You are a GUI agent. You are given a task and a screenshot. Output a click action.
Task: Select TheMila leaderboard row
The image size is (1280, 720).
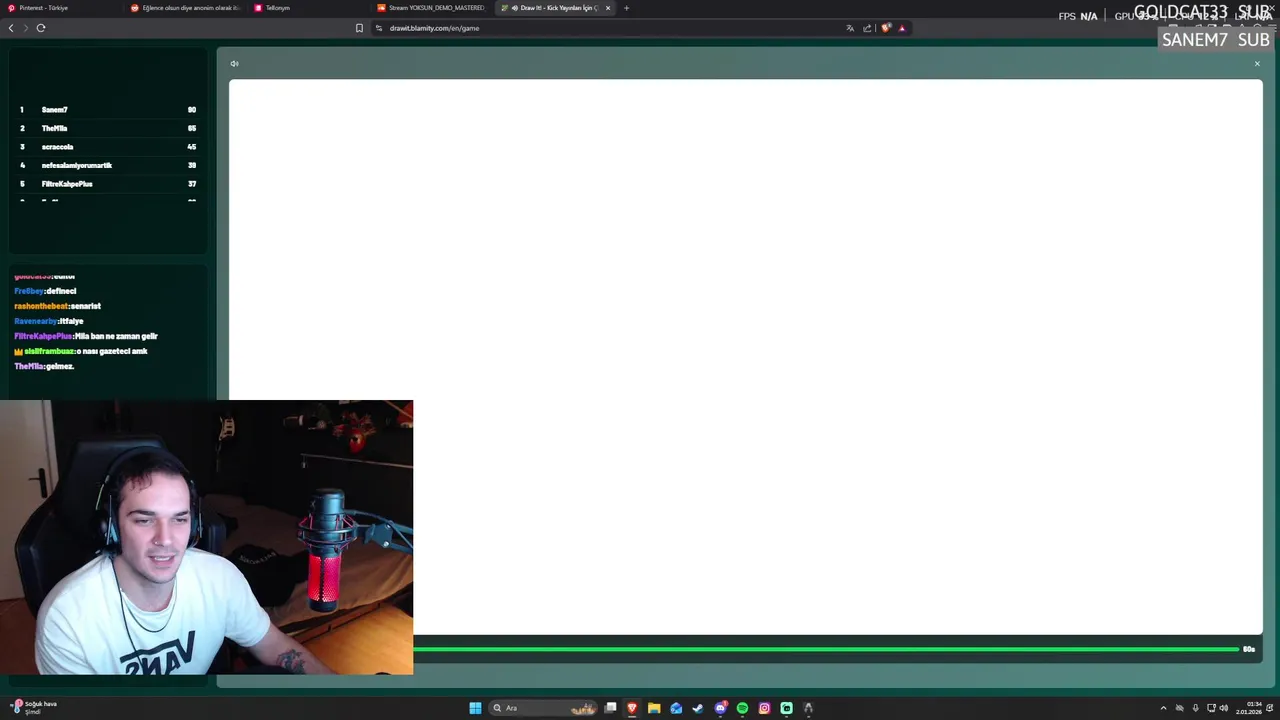[108, 128]
